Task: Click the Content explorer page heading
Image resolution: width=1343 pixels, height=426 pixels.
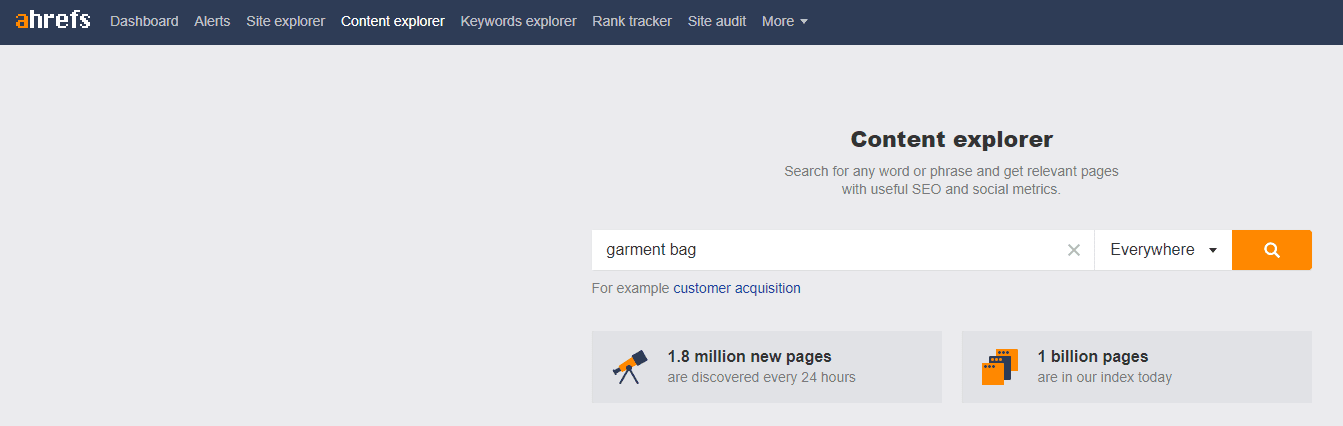Action: coord(951,139)
